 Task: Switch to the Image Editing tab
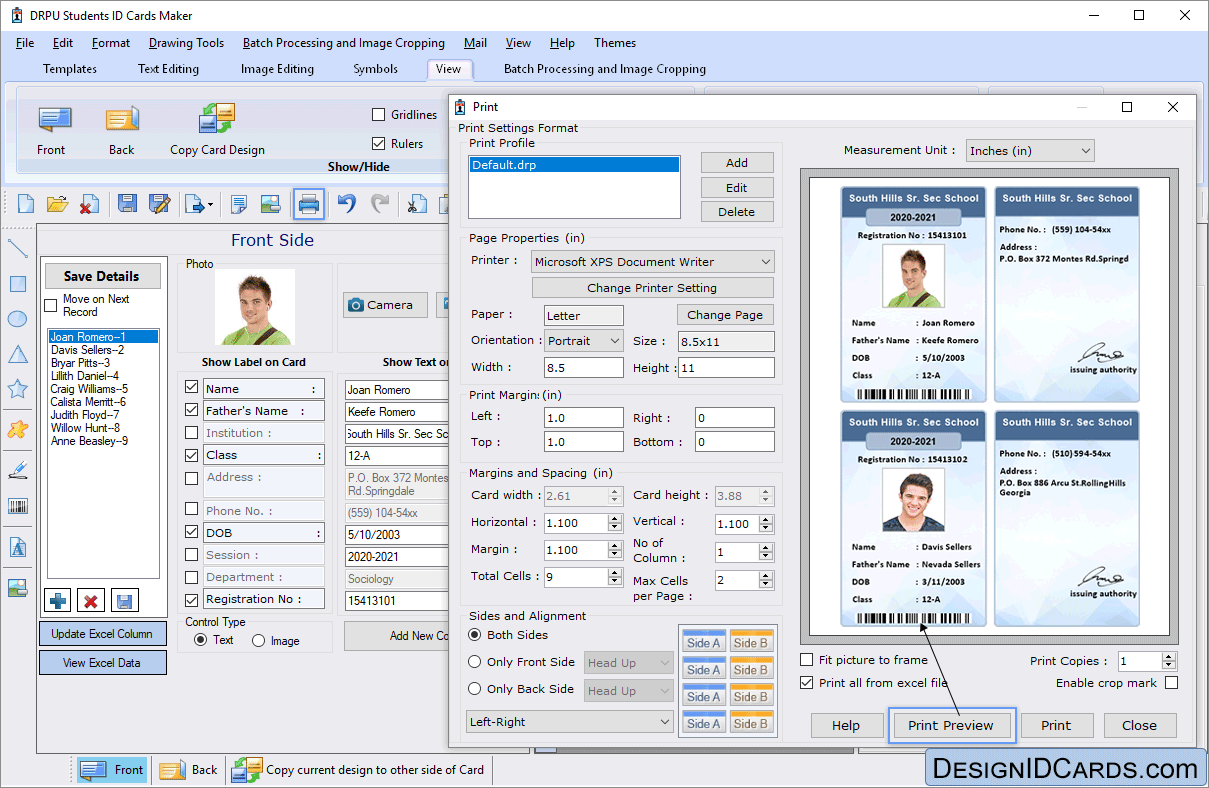277,69
